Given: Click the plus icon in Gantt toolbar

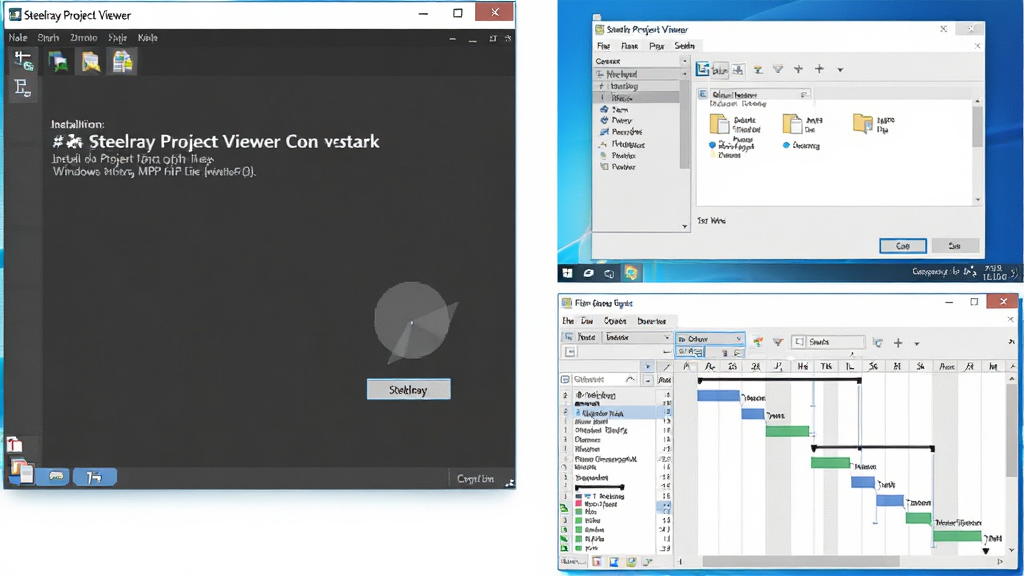Looking at the screenshot, I should (898, 343).
